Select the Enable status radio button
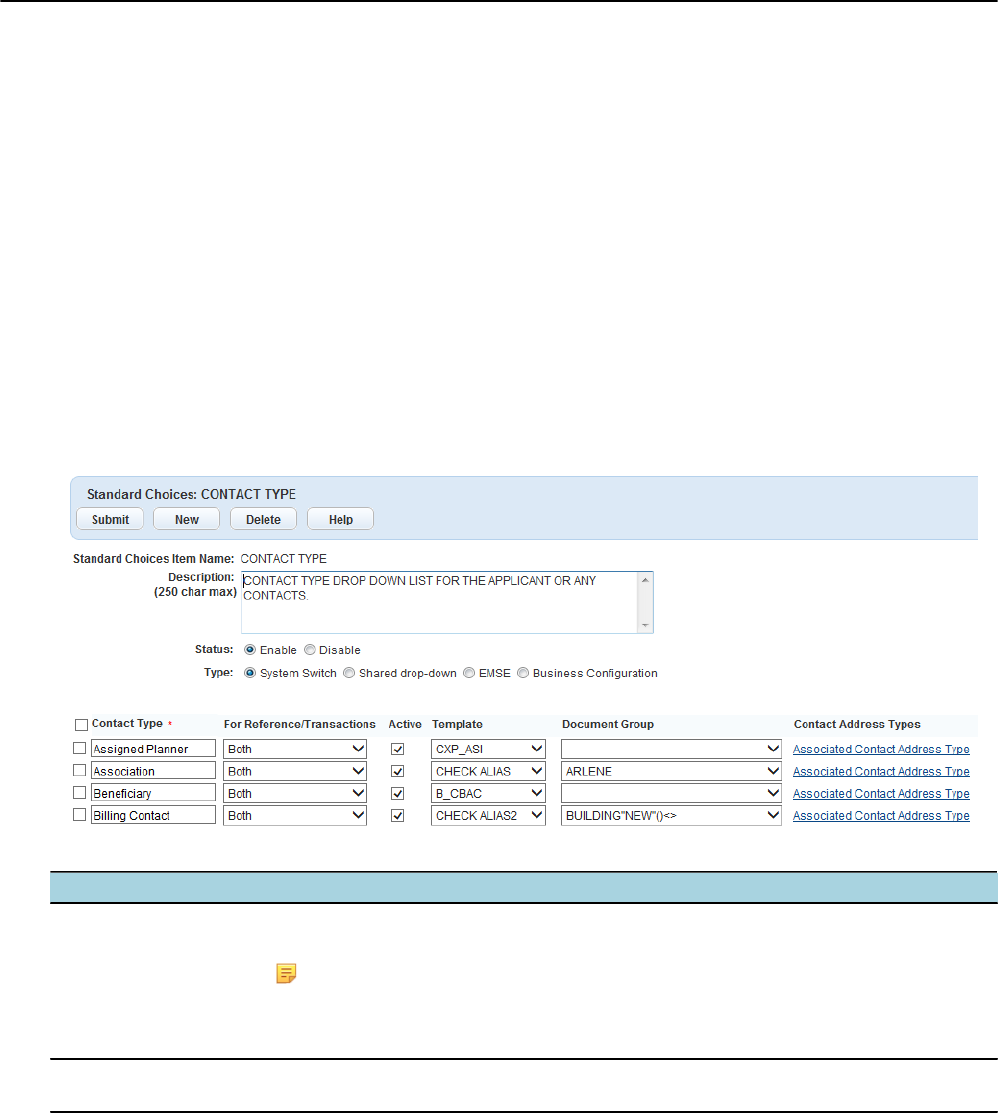The height and width of the screenshot is (1113, 998). [250, 649]
